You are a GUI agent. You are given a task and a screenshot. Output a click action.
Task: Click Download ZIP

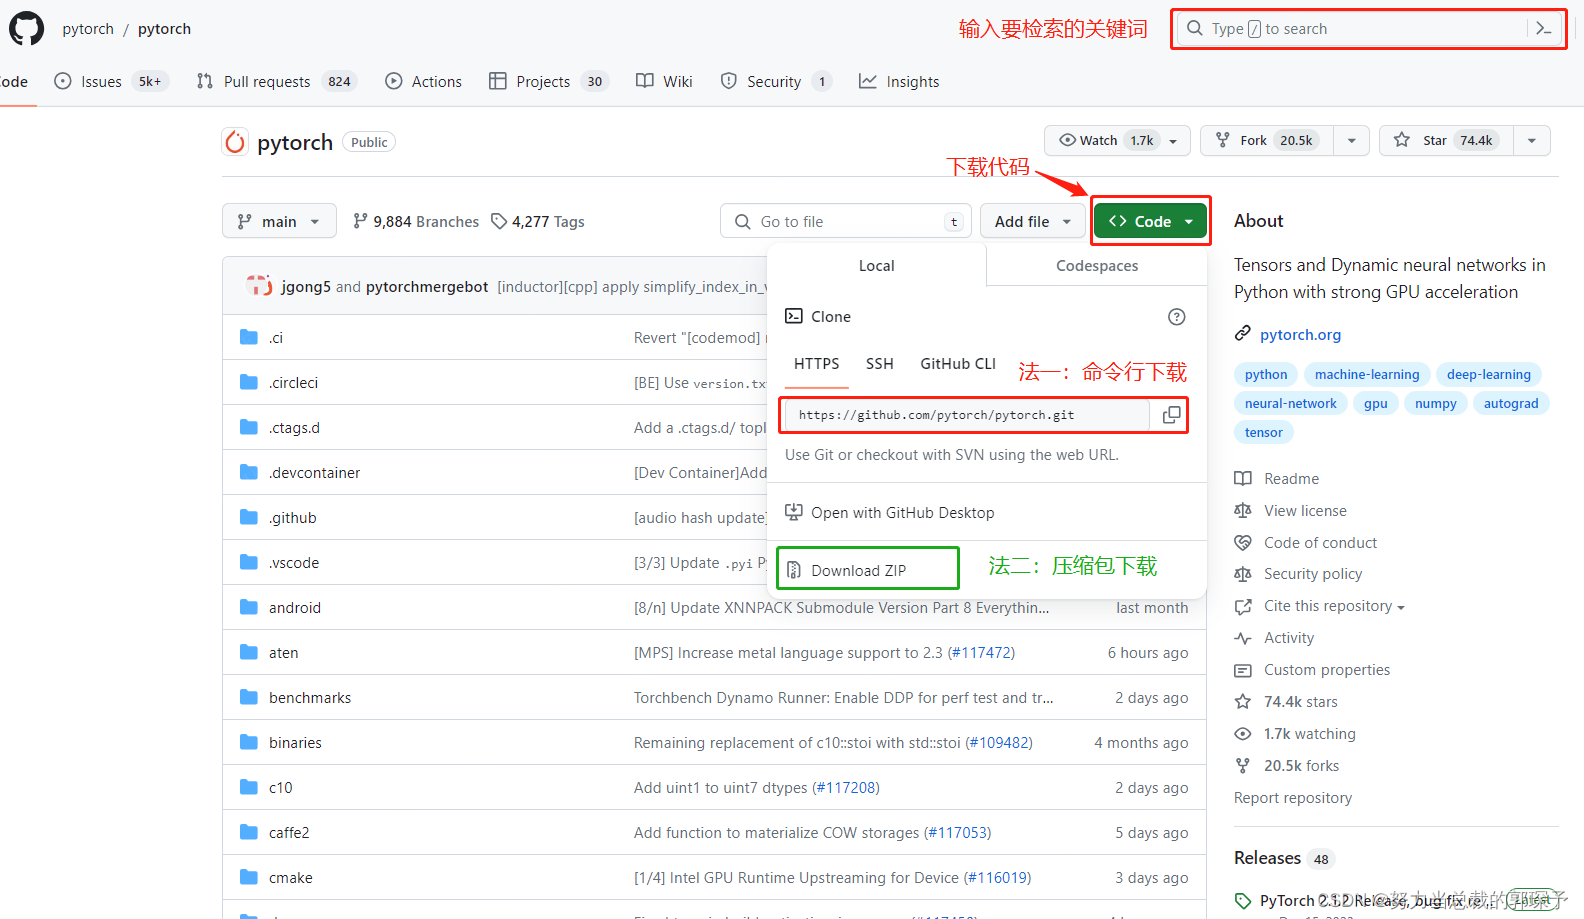[x=858, y=570]
